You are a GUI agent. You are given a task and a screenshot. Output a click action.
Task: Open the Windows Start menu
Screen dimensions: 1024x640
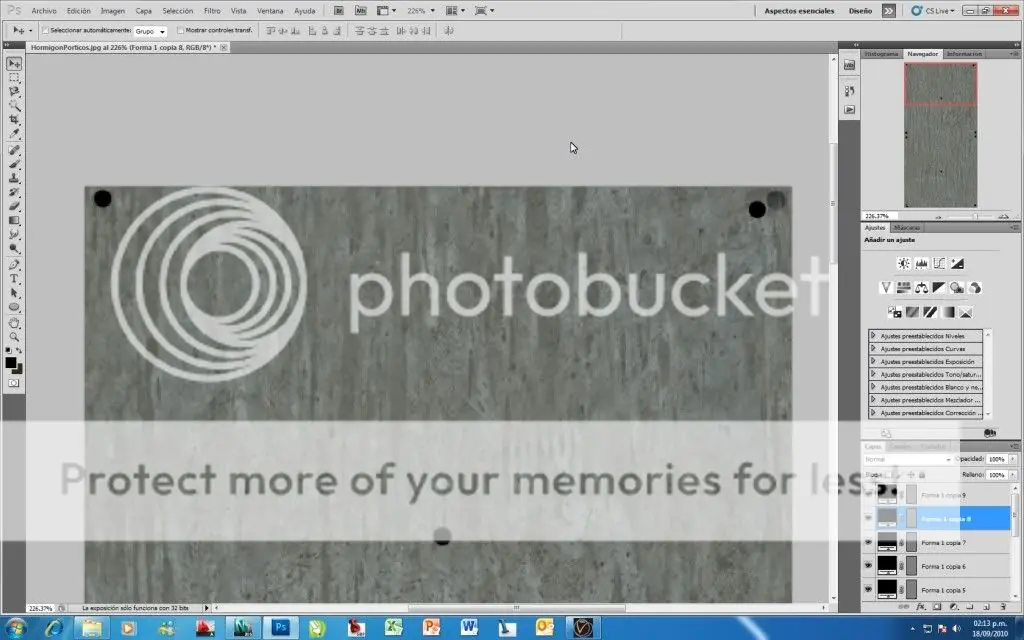point(16,628)
